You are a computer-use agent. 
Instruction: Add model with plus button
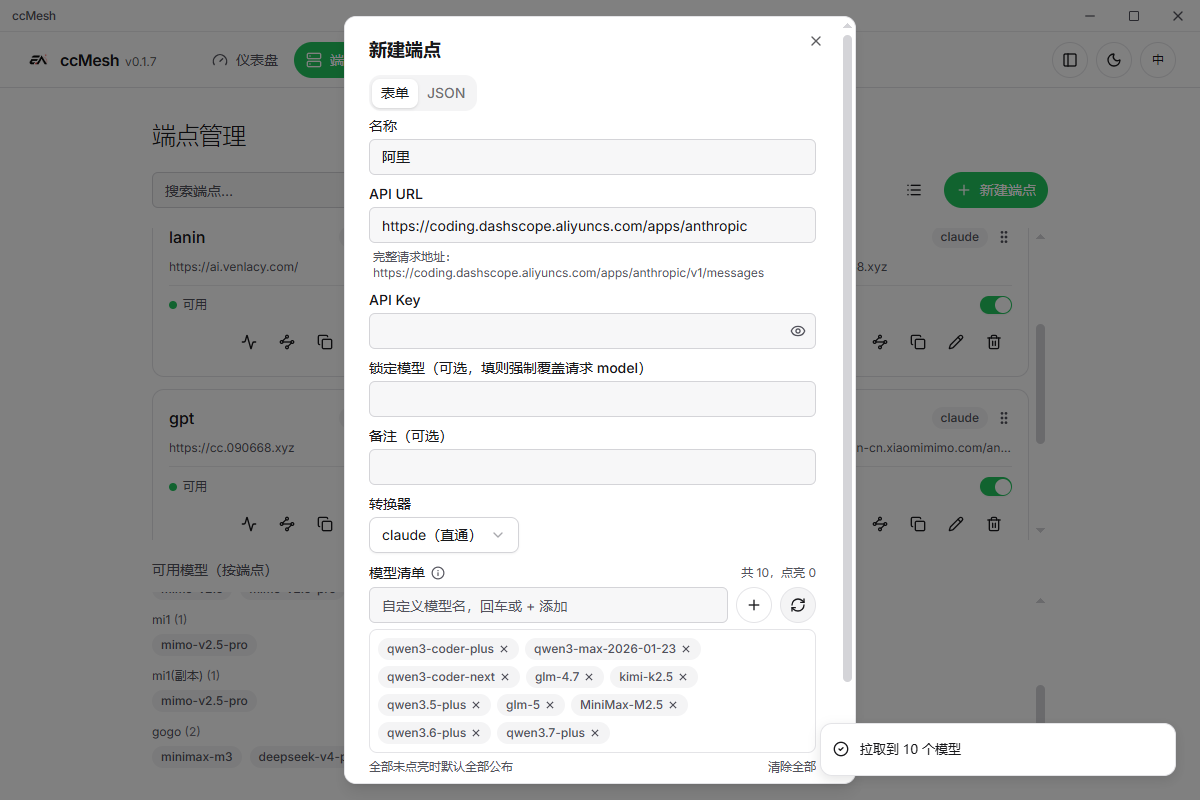(754, 605)
